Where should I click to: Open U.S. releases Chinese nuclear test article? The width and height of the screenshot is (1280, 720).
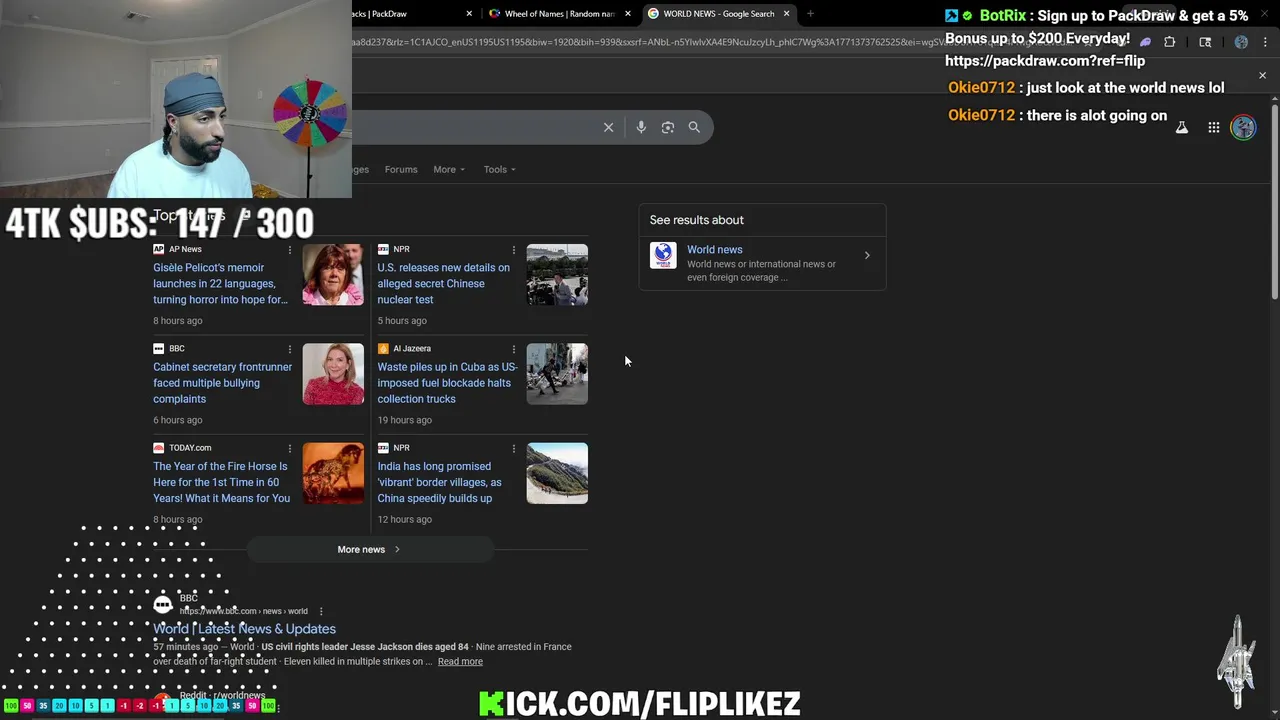coord(443,283)
